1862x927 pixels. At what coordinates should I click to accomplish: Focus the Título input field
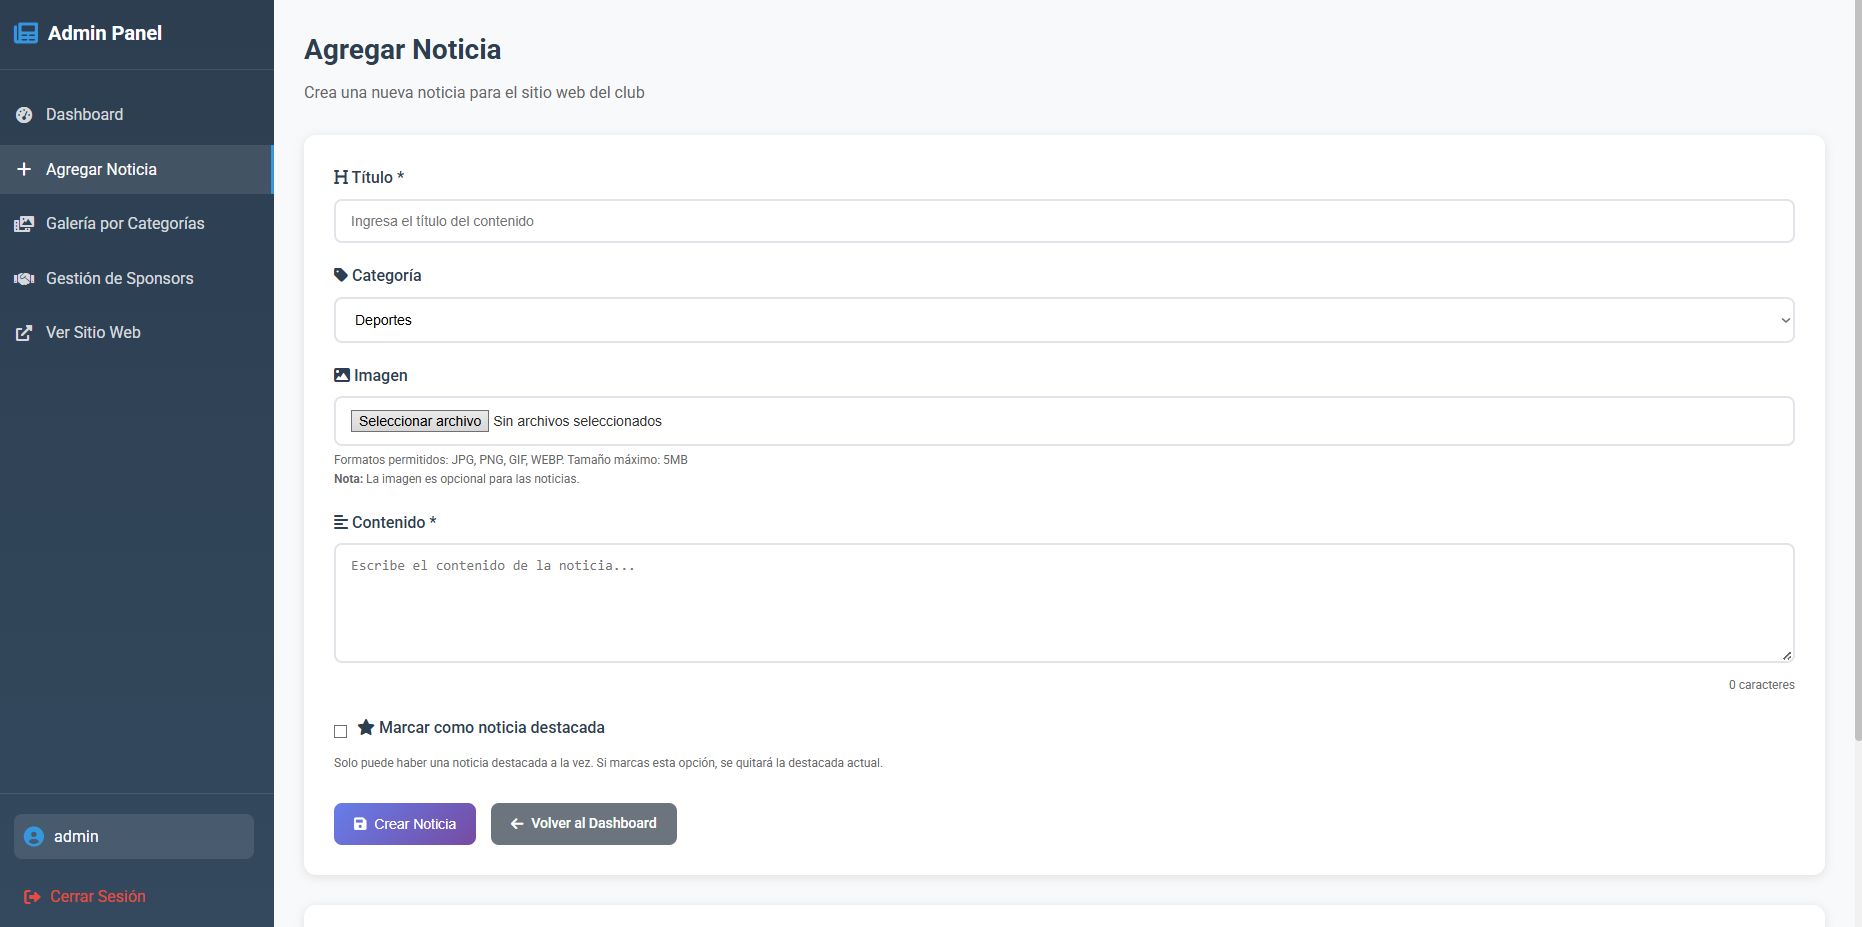tap(1063, 221)
